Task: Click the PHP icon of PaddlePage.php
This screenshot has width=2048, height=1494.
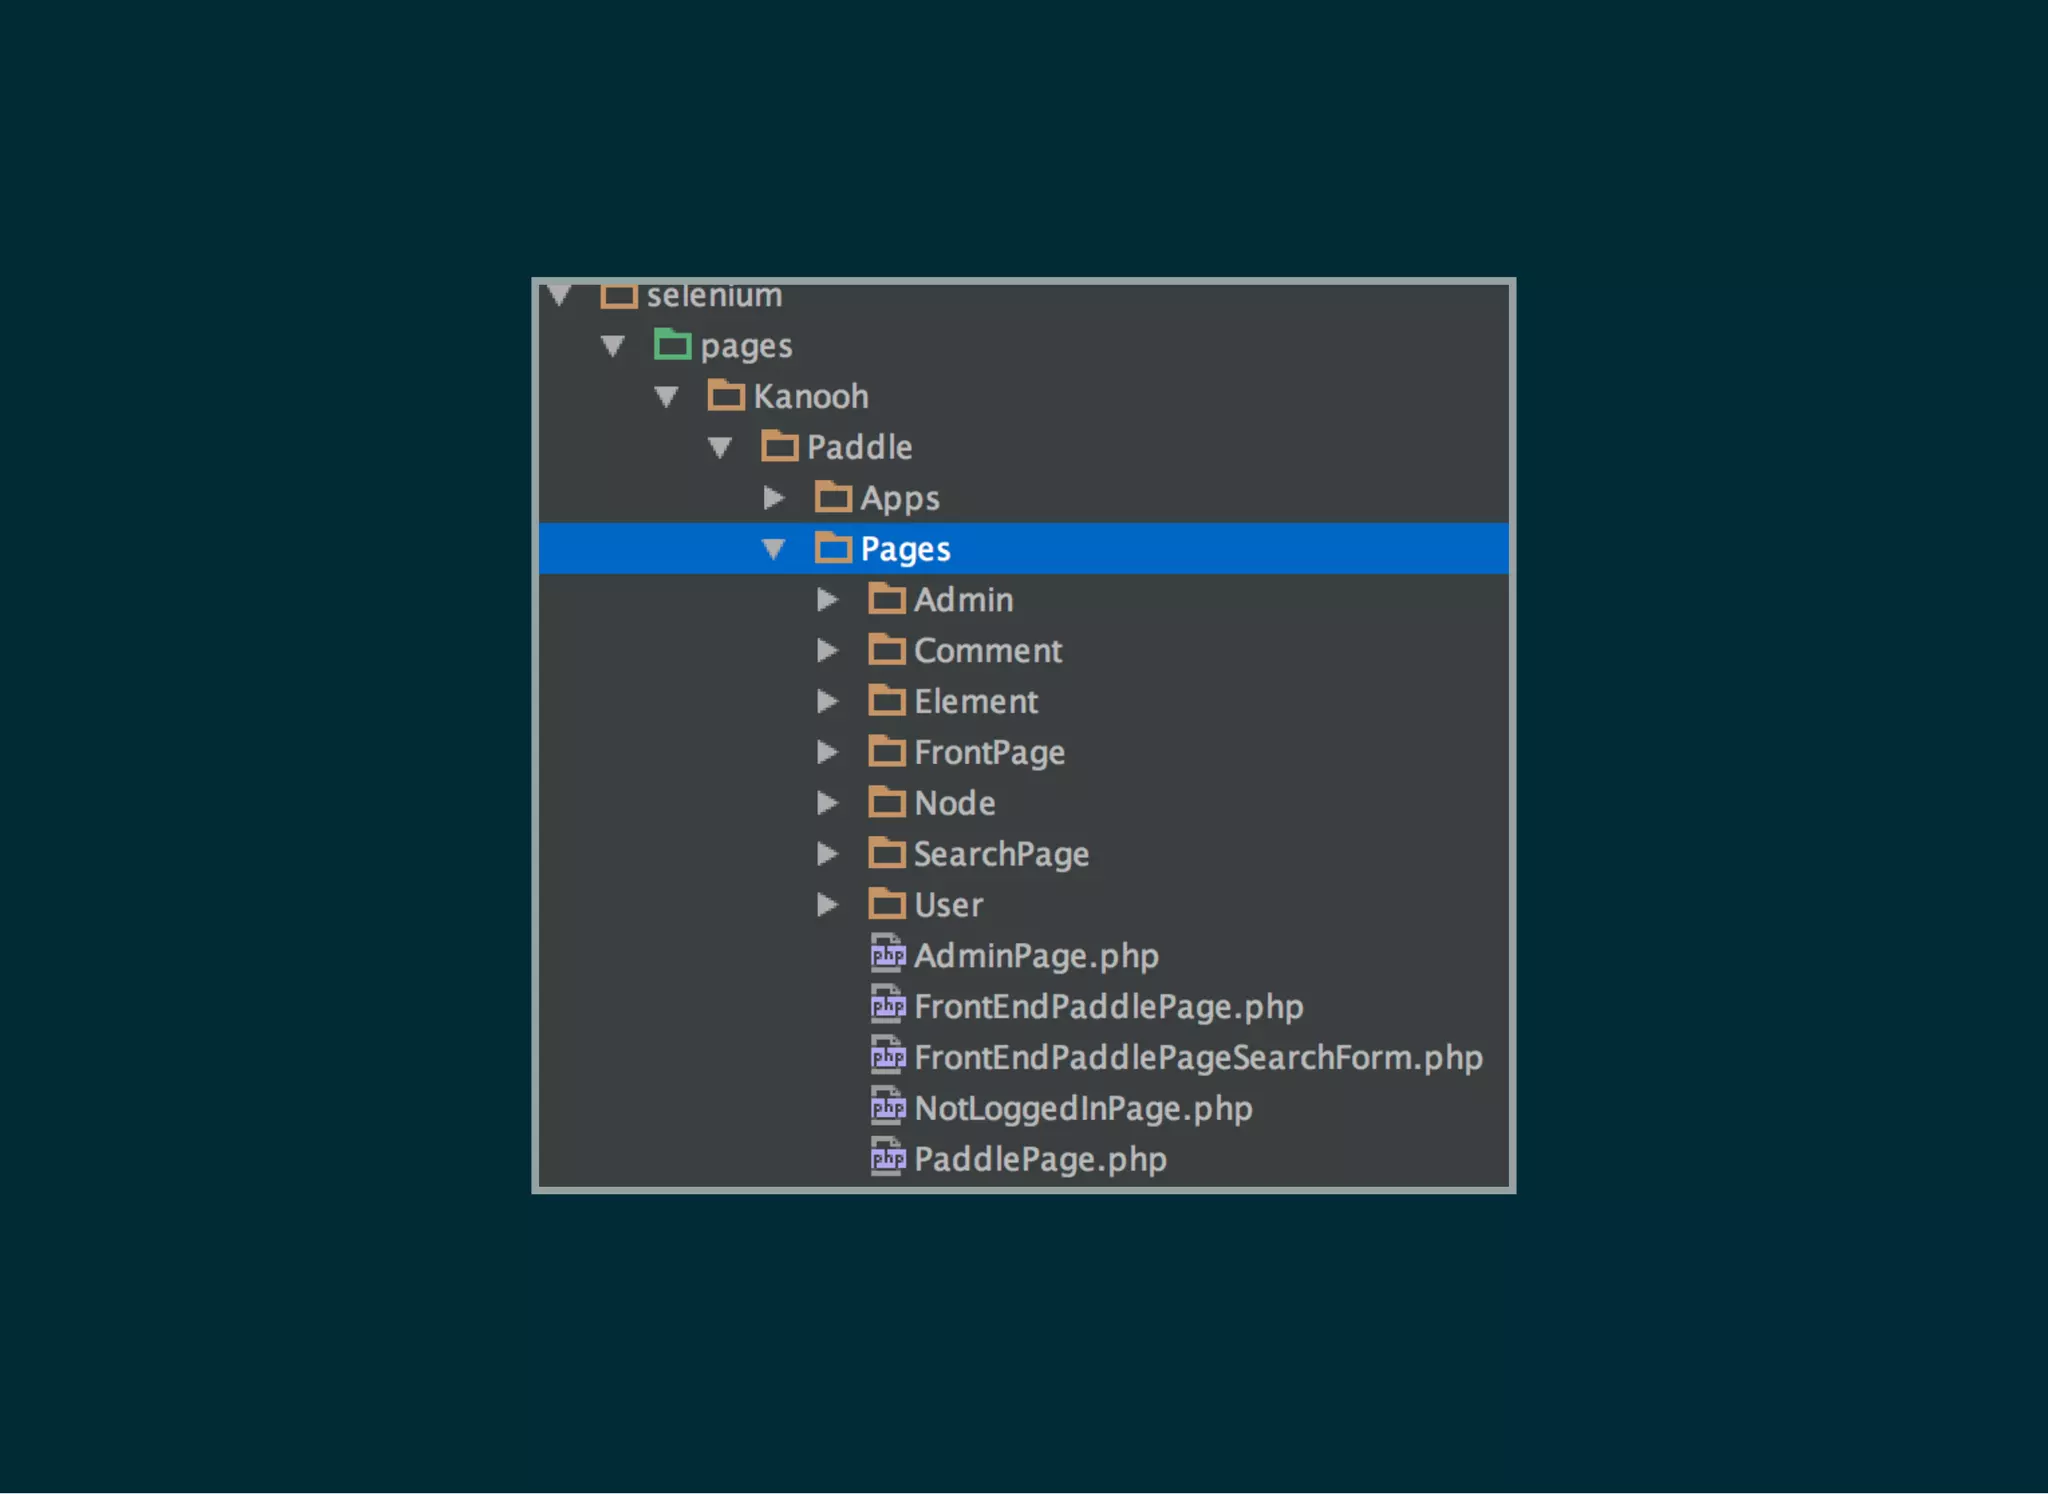Action: coord(887,1158)
